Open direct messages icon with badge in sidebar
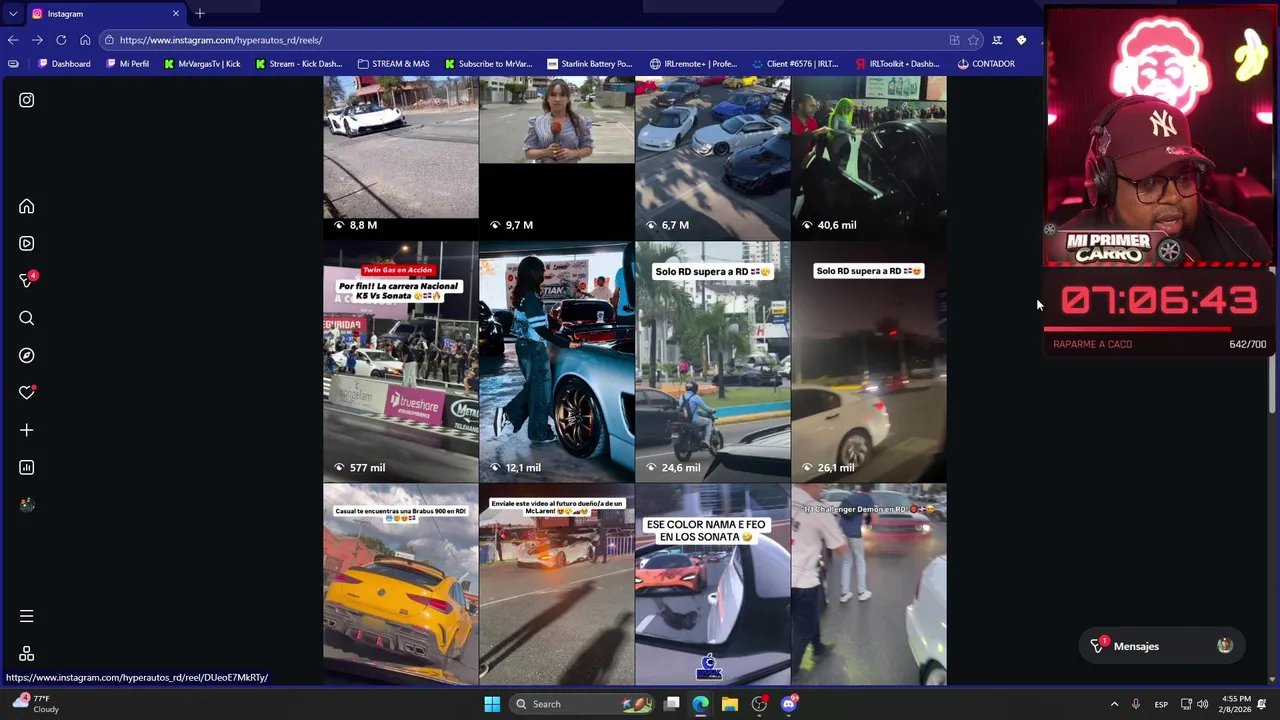 pyautogui.click(x=27, y=280)
